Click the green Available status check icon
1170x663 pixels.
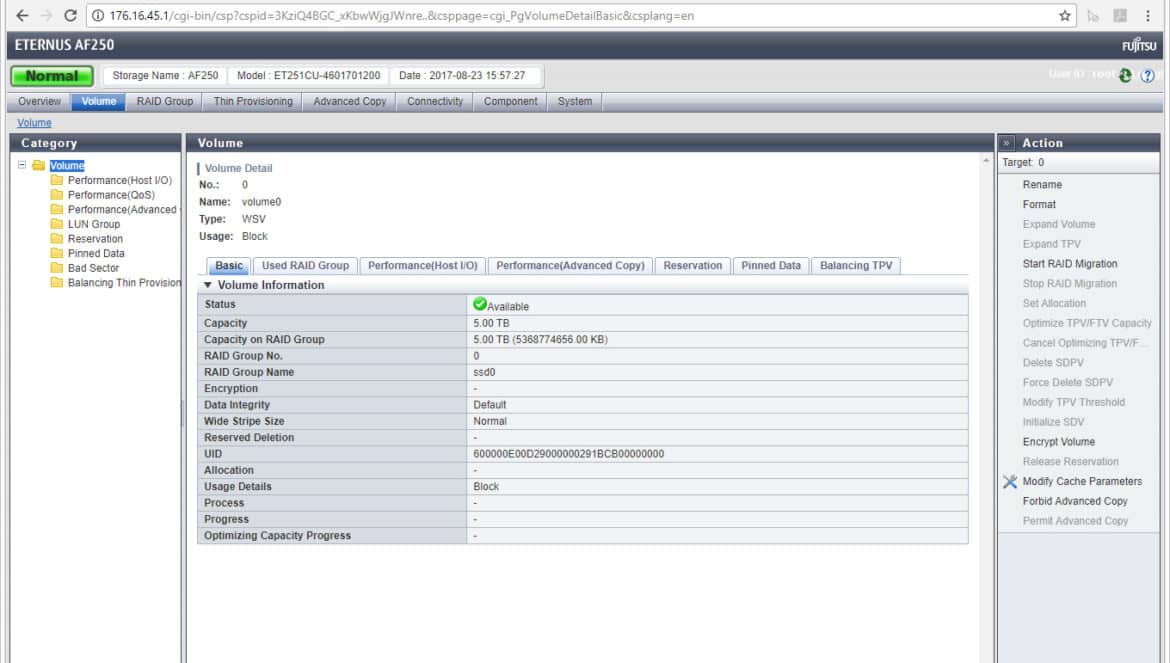[x=480, y=304]
